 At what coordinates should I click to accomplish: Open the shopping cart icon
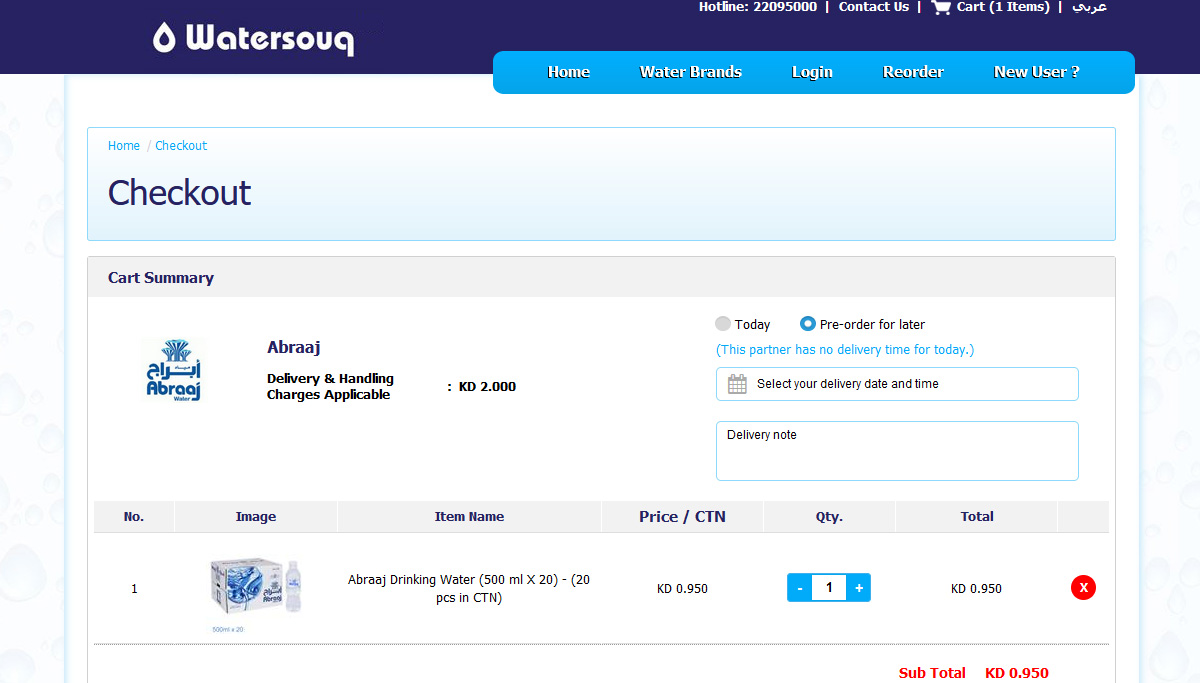(x=941, y=7)
